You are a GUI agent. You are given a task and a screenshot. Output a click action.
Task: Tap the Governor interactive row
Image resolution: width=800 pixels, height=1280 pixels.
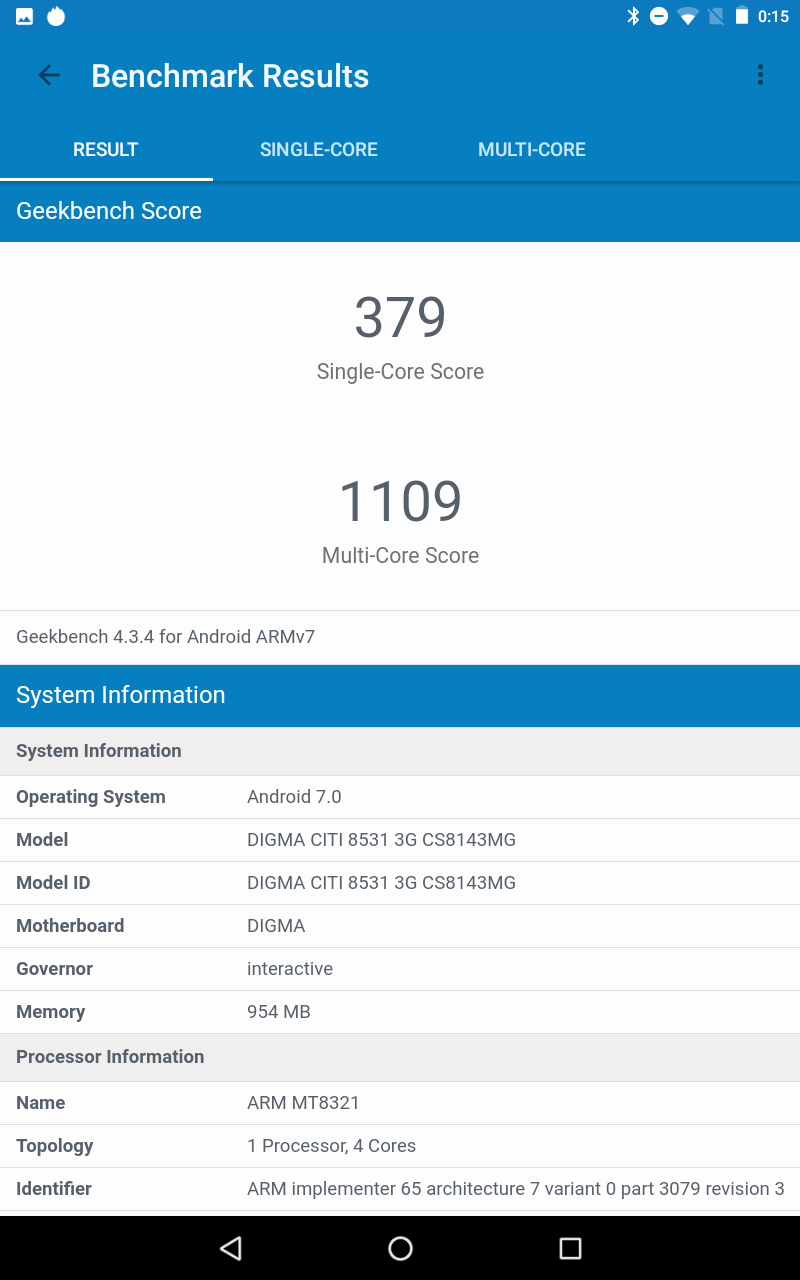pos(400,969)
